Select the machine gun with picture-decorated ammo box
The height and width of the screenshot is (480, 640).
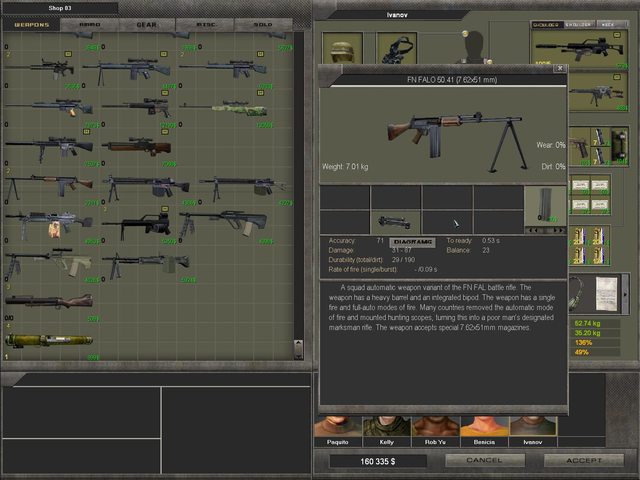click(x=50, y=224)
